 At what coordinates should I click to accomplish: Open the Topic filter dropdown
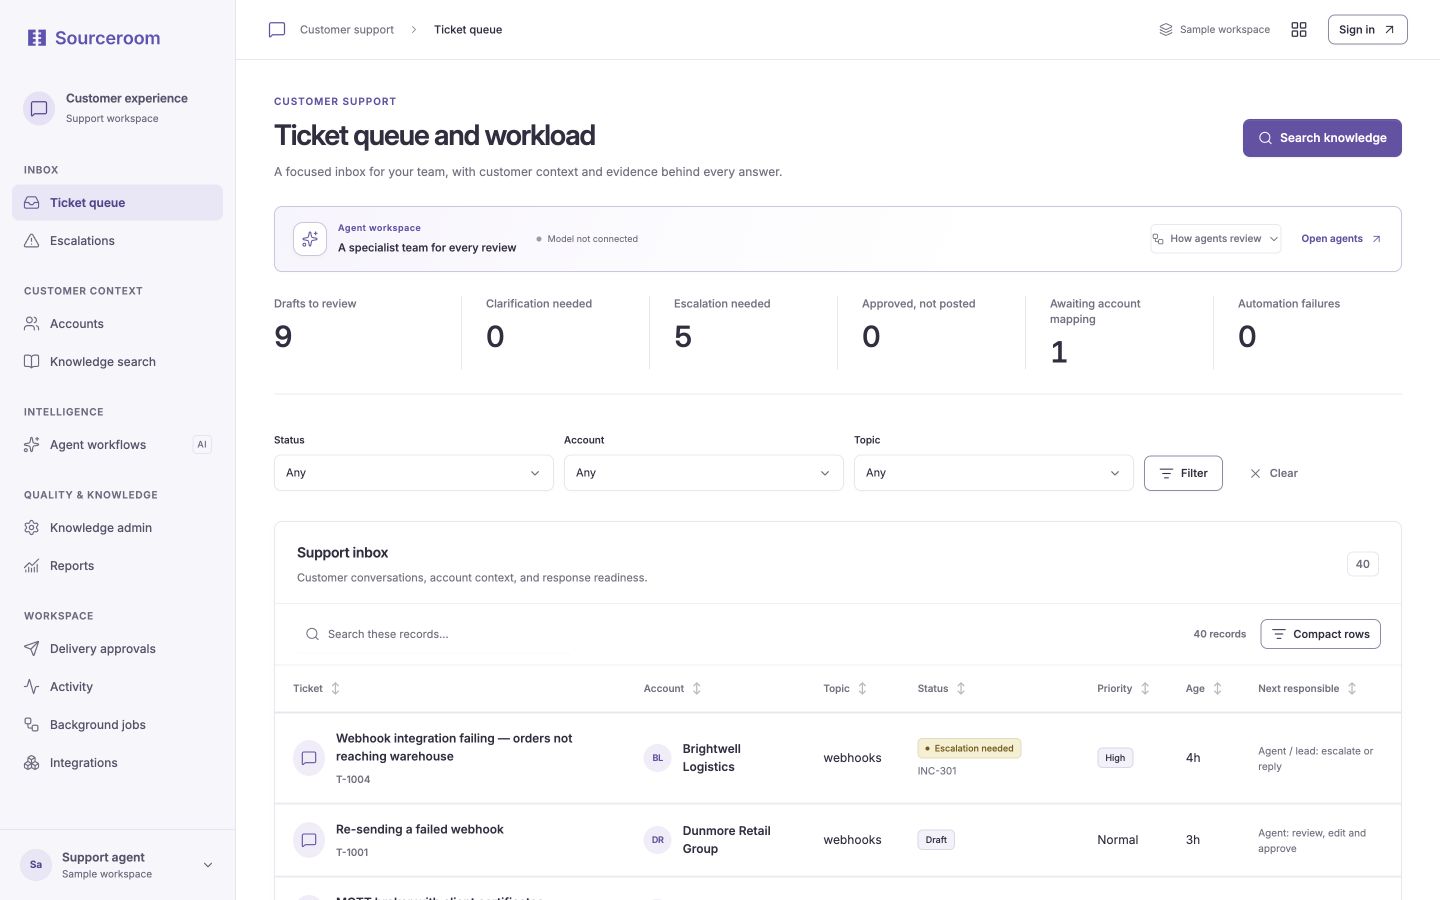coord(994,473)
